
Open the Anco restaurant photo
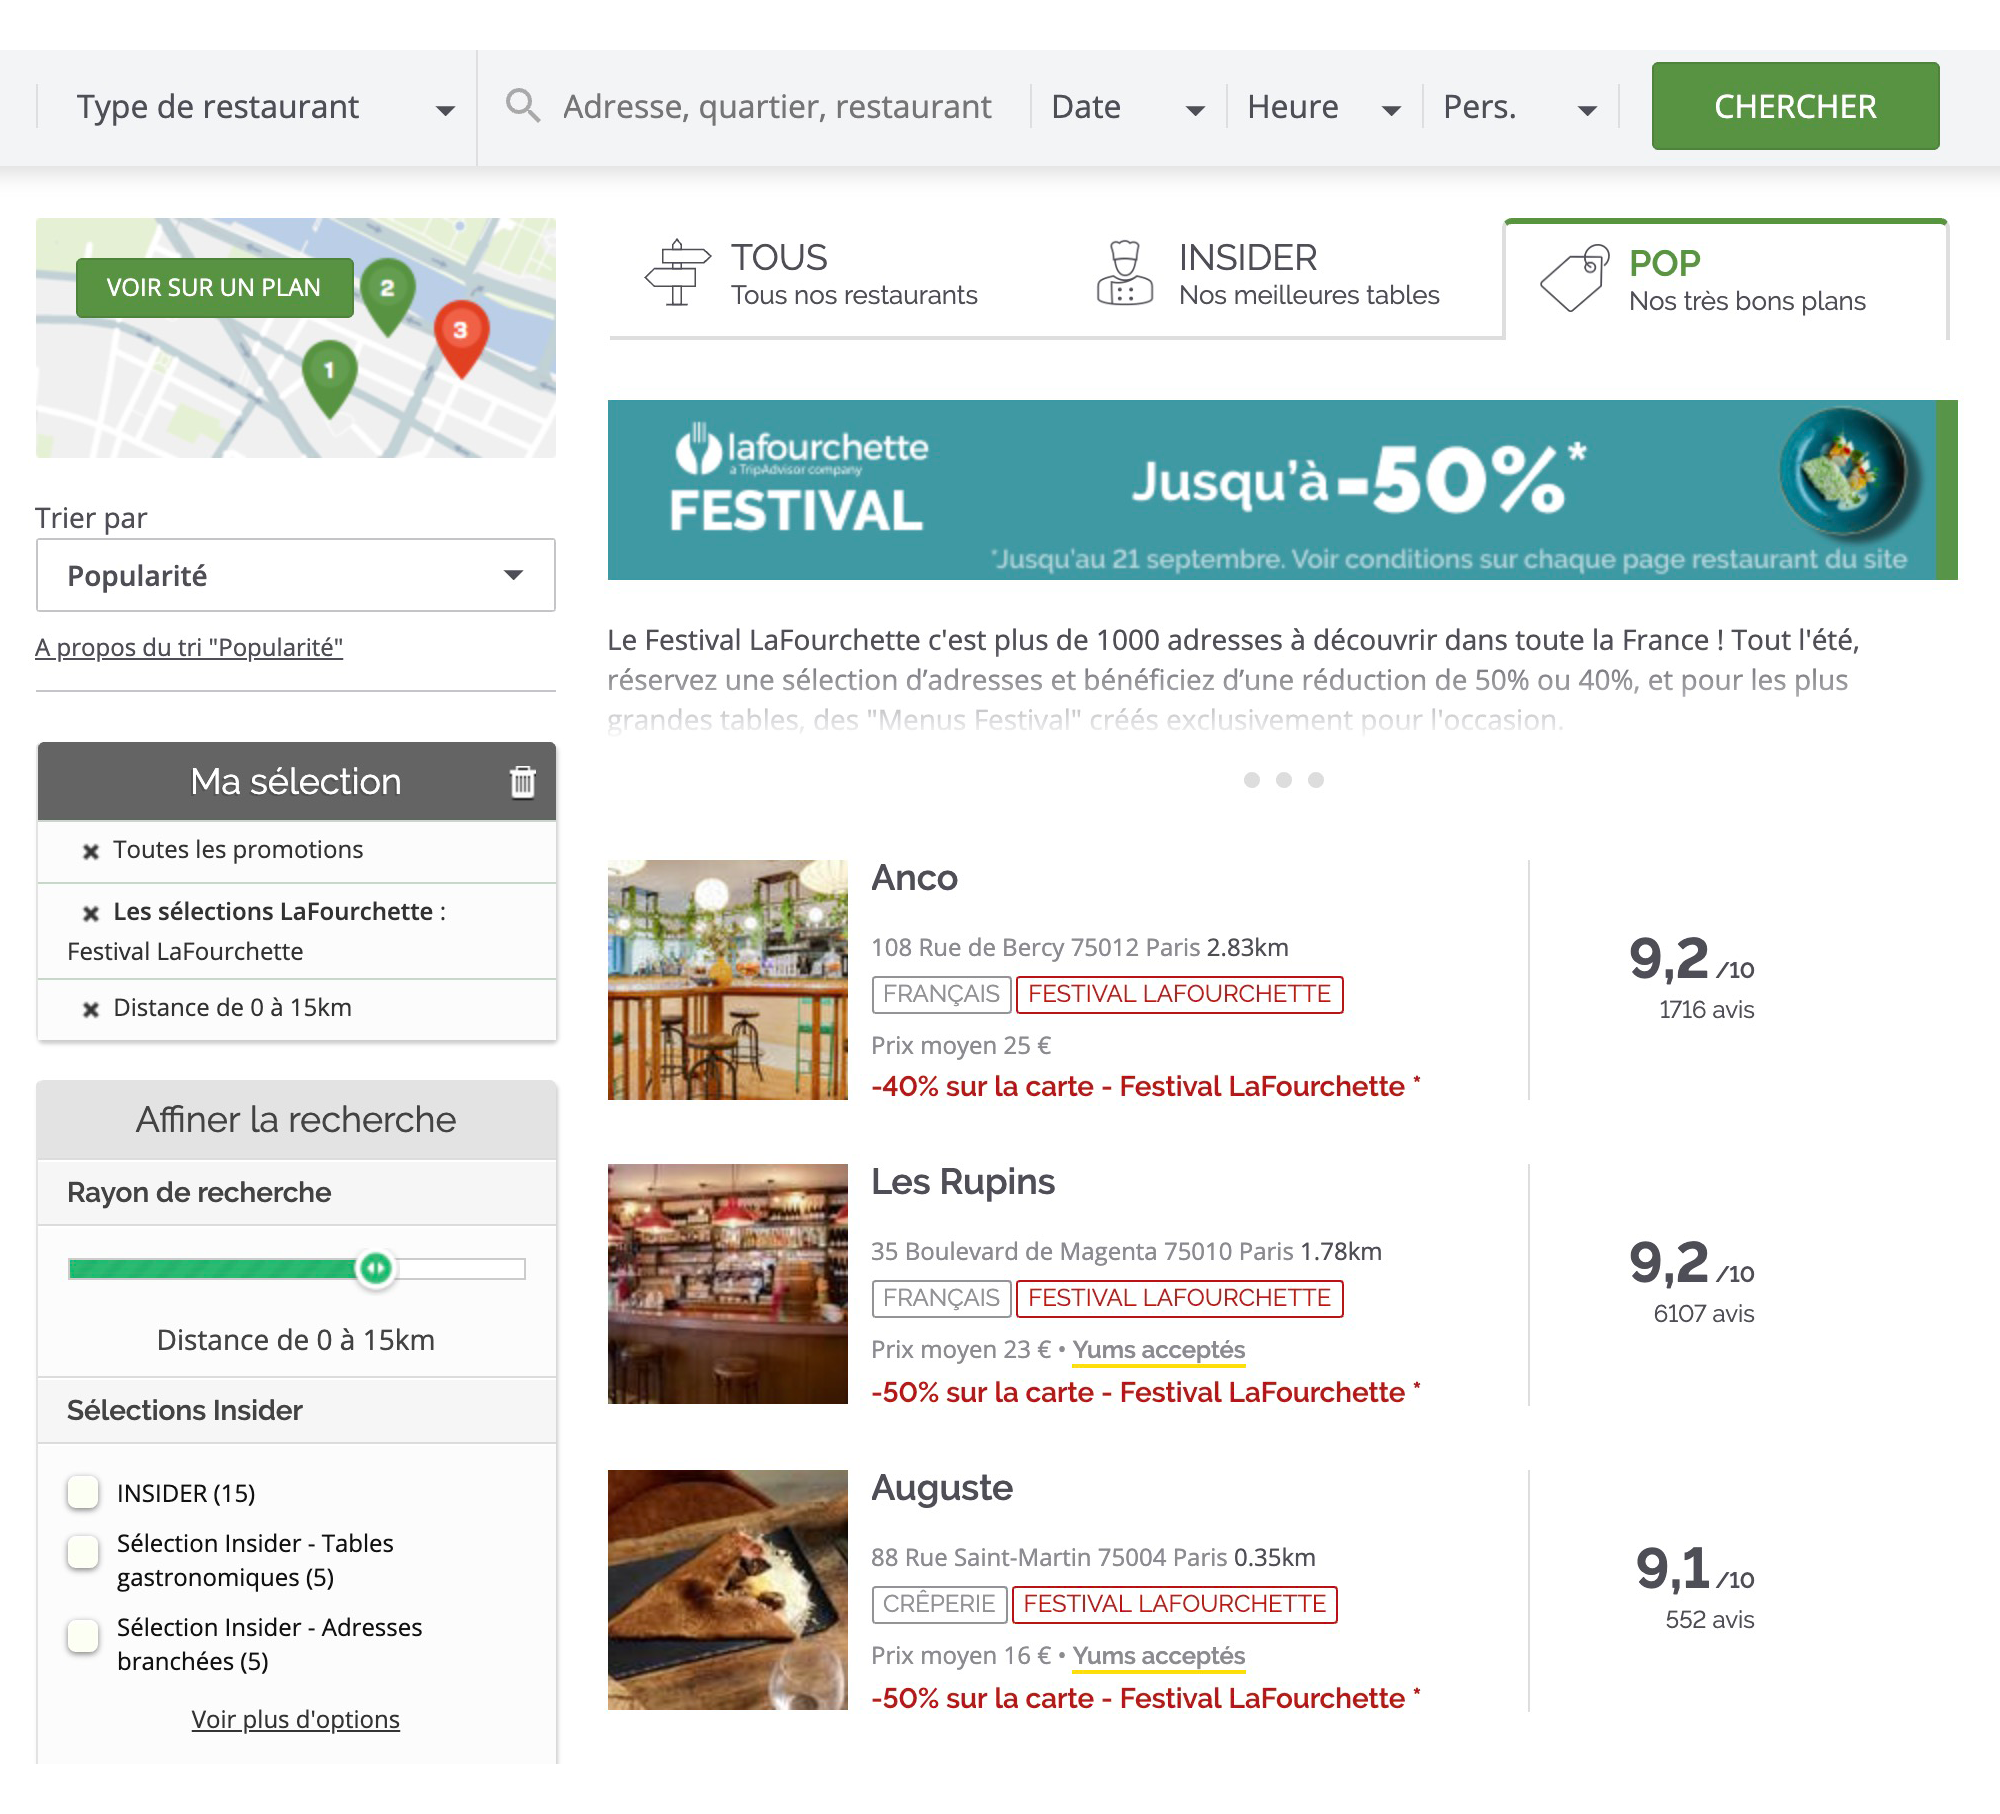(728, 980)
